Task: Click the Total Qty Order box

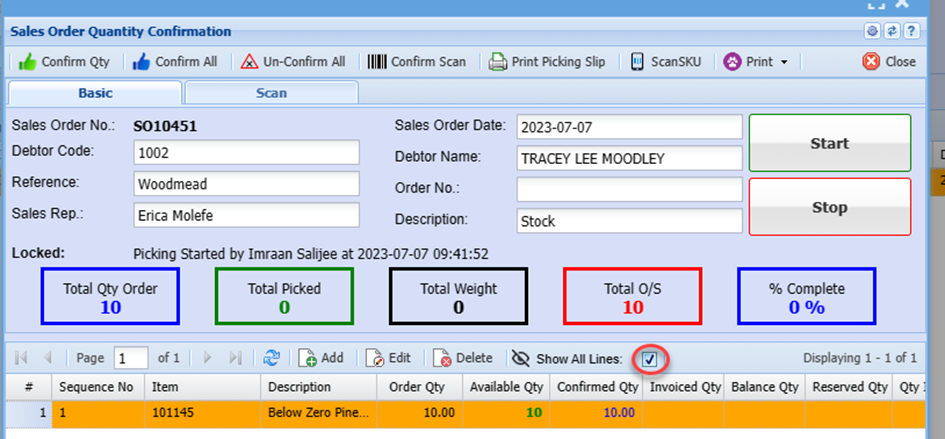Action: [x=110, y=297]
